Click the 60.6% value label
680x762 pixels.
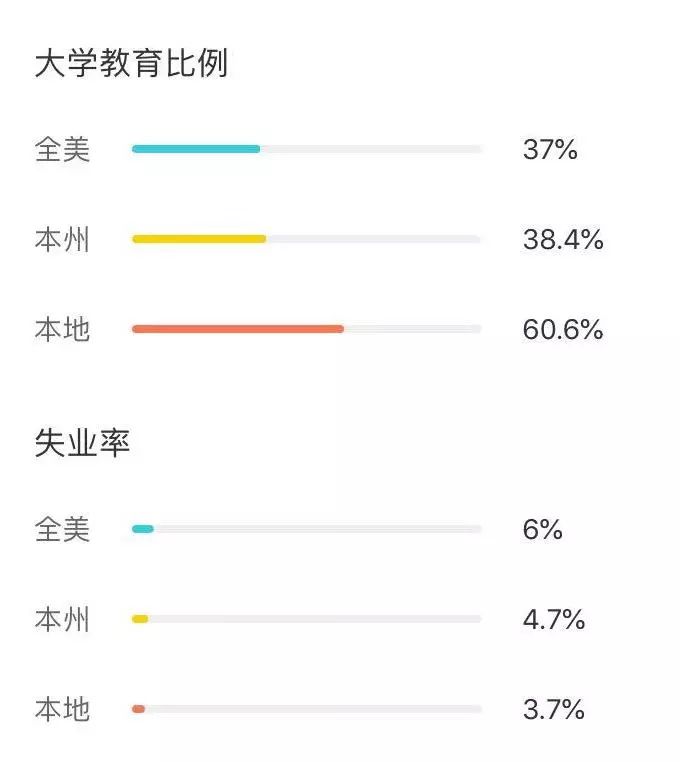(x=563, y=329)
